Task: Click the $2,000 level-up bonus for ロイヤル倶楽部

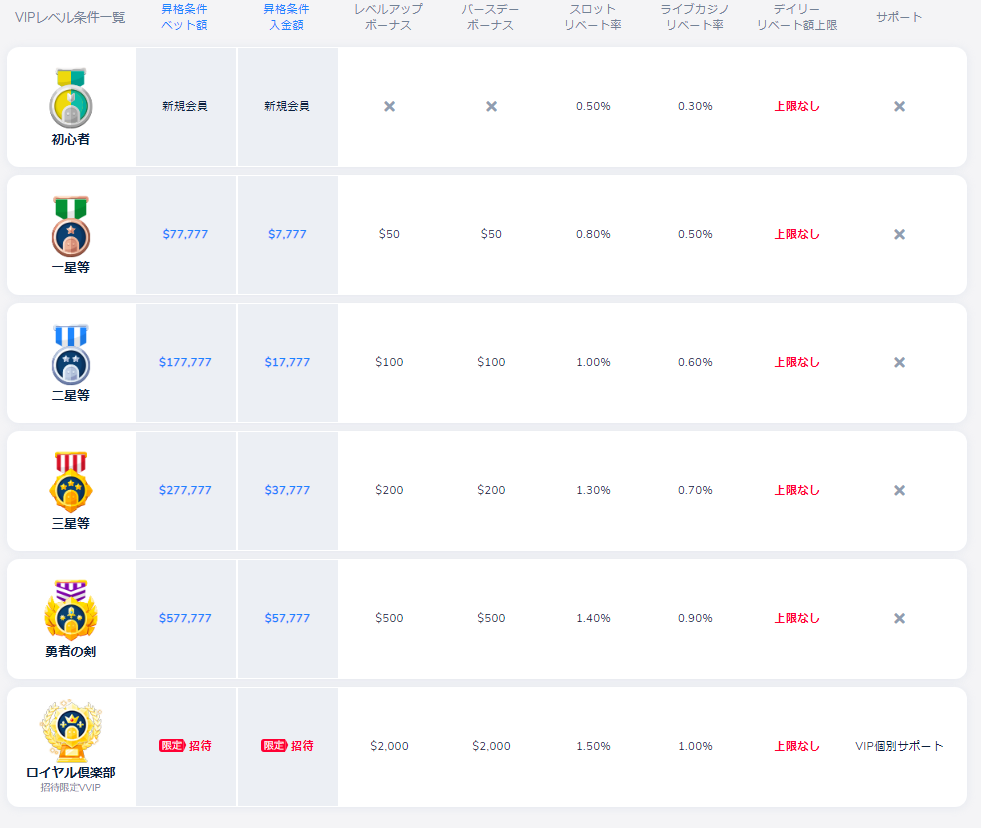Action: click(x=389, y=746)
